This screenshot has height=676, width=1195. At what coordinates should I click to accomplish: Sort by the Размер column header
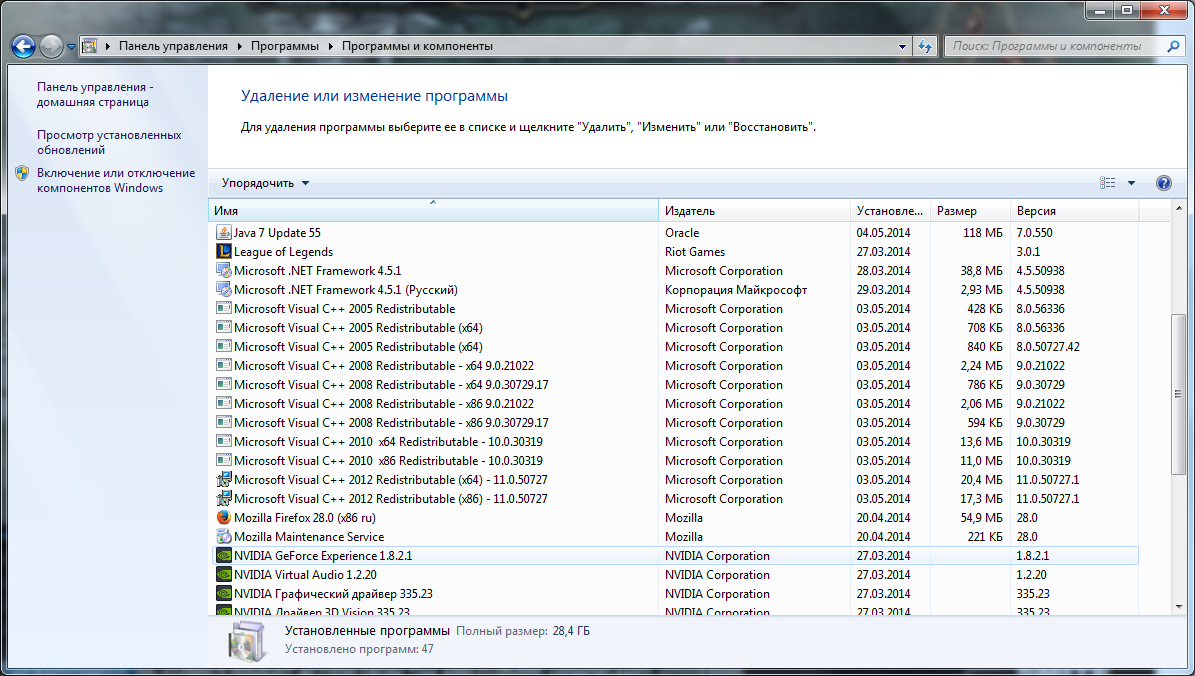[970, 210]
